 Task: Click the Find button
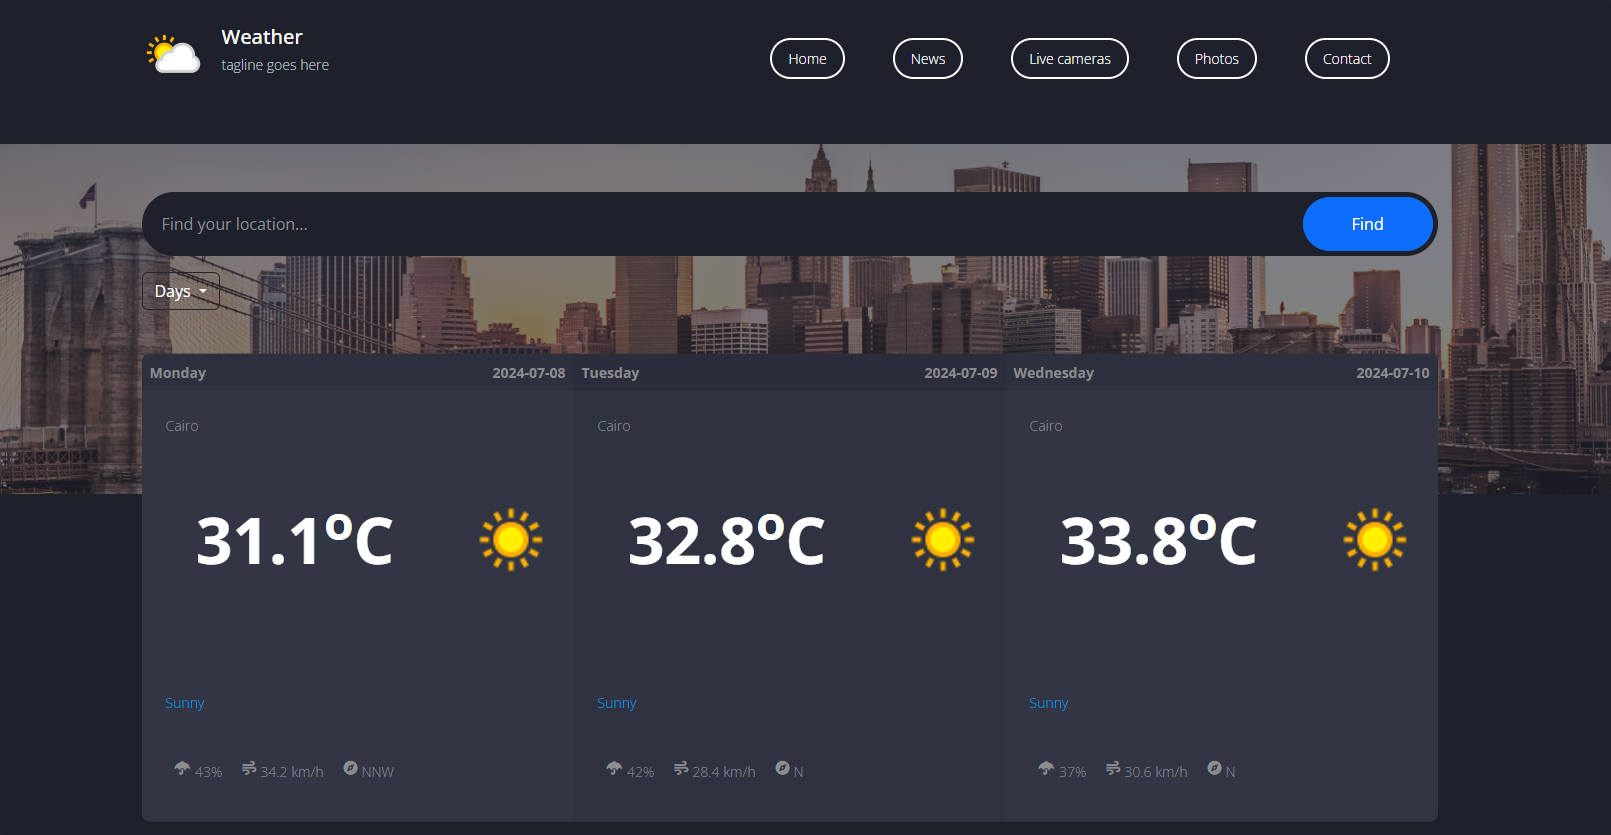tap(1368, 224)
